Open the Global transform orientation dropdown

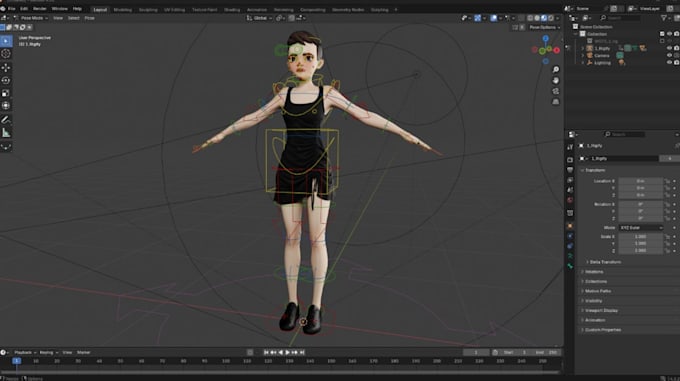[259, 18]
